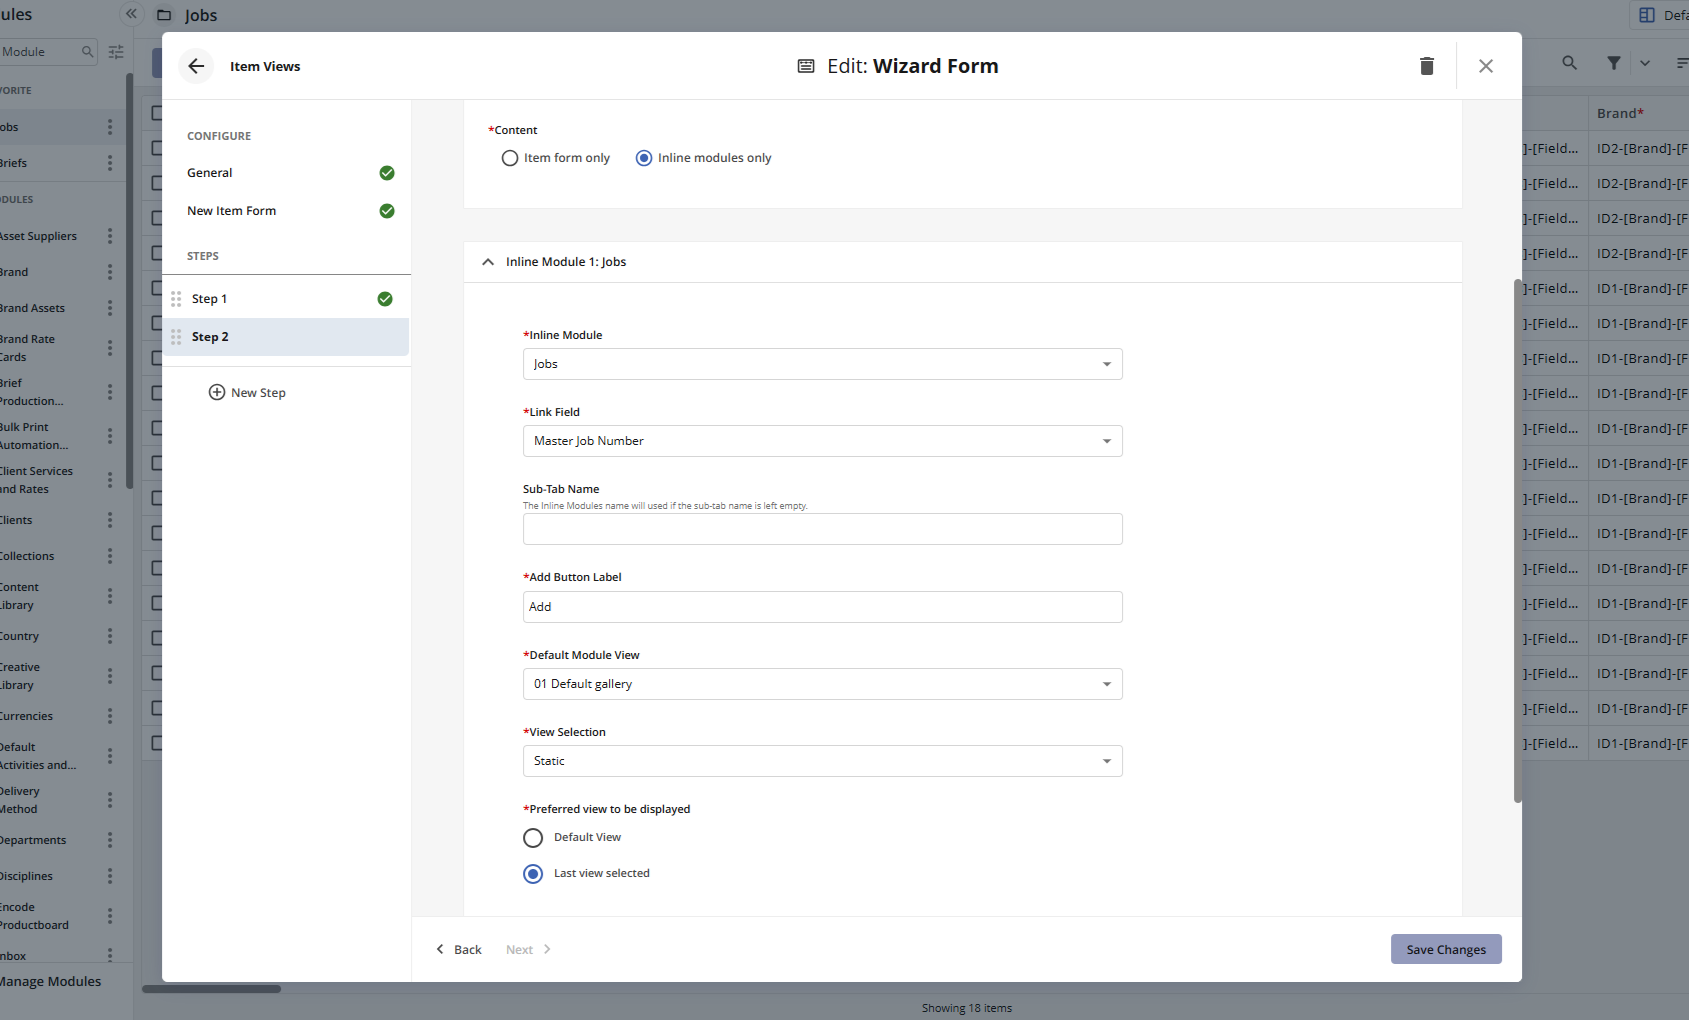The height and width of the screenshot is (1020, 1689).
Task: Expand the filter options chevron
Action: 1645,63
